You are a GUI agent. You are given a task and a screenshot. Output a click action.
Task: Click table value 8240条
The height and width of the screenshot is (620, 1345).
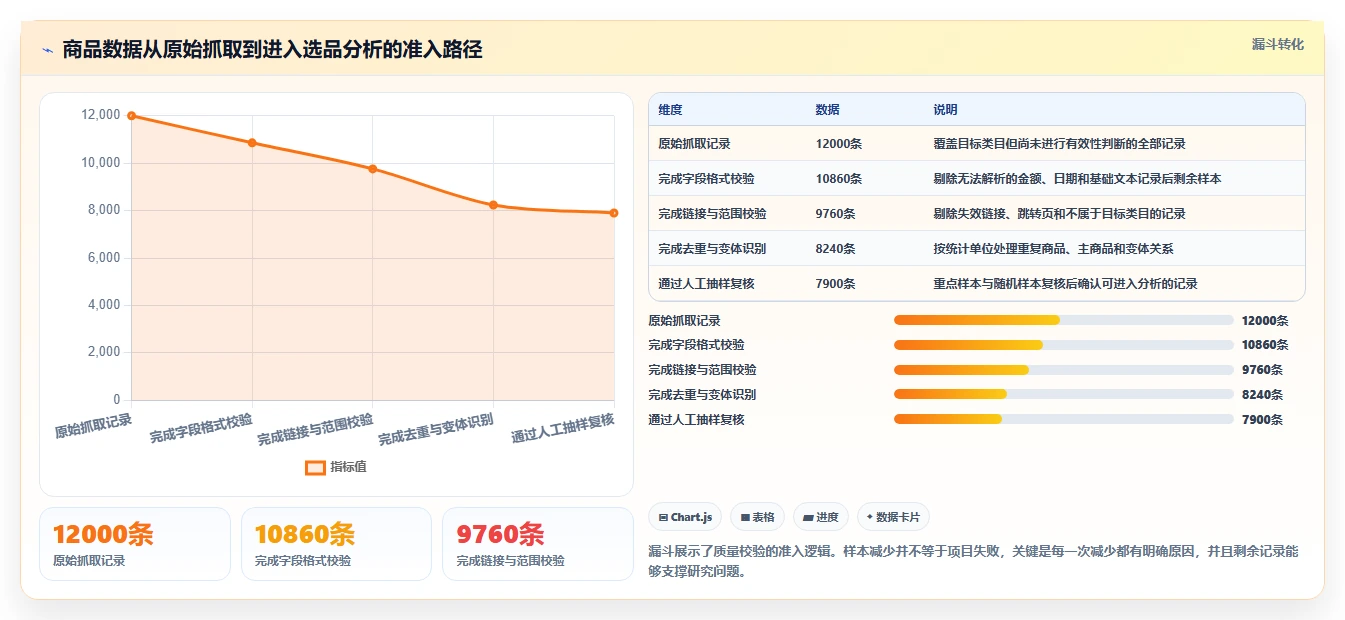pos(835,249)
